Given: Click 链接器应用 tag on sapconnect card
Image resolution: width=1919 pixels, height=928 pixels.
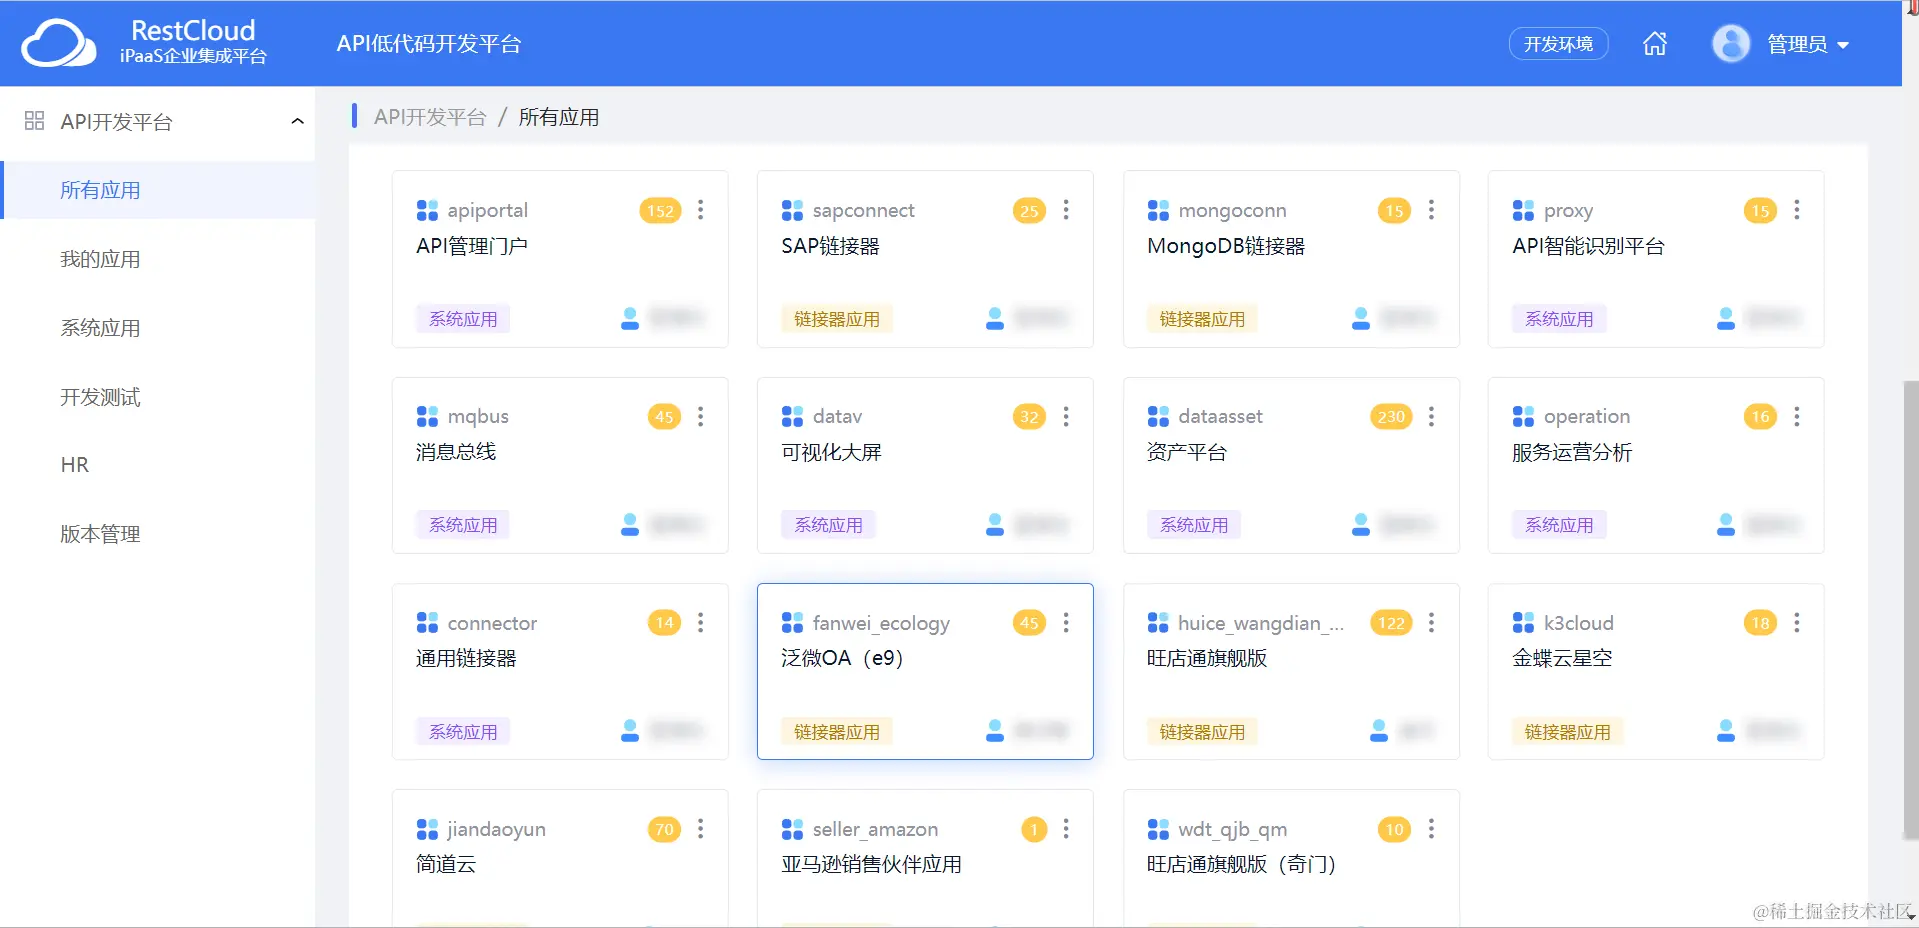Looking at the screenshot, I should 837,319.
